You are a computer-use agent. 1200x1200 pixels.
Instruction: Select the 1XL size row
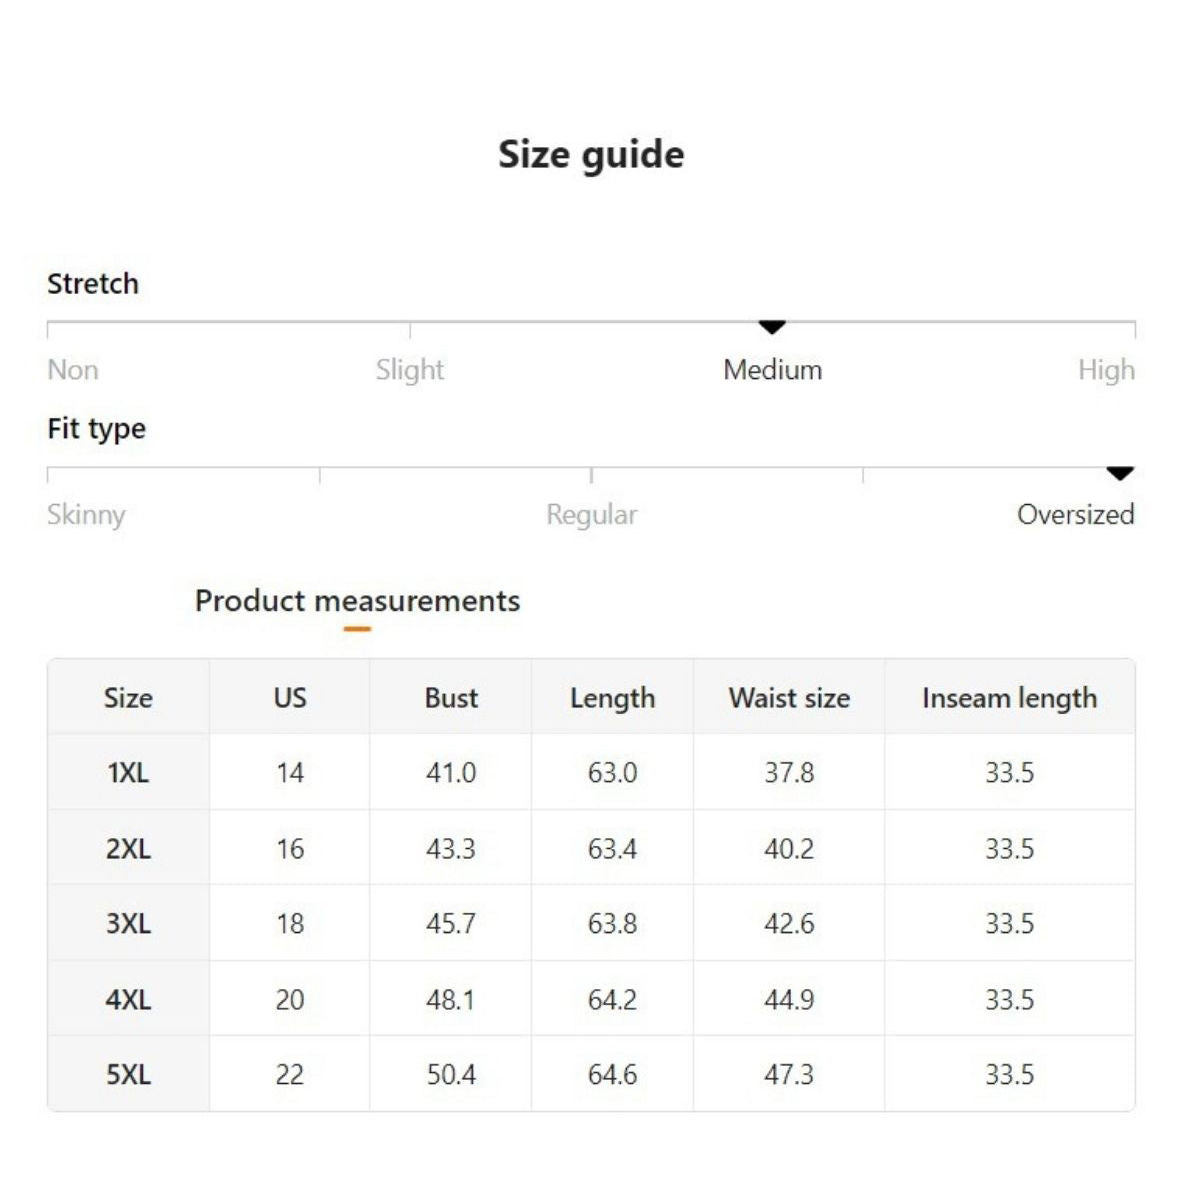[x=128, y=773]
